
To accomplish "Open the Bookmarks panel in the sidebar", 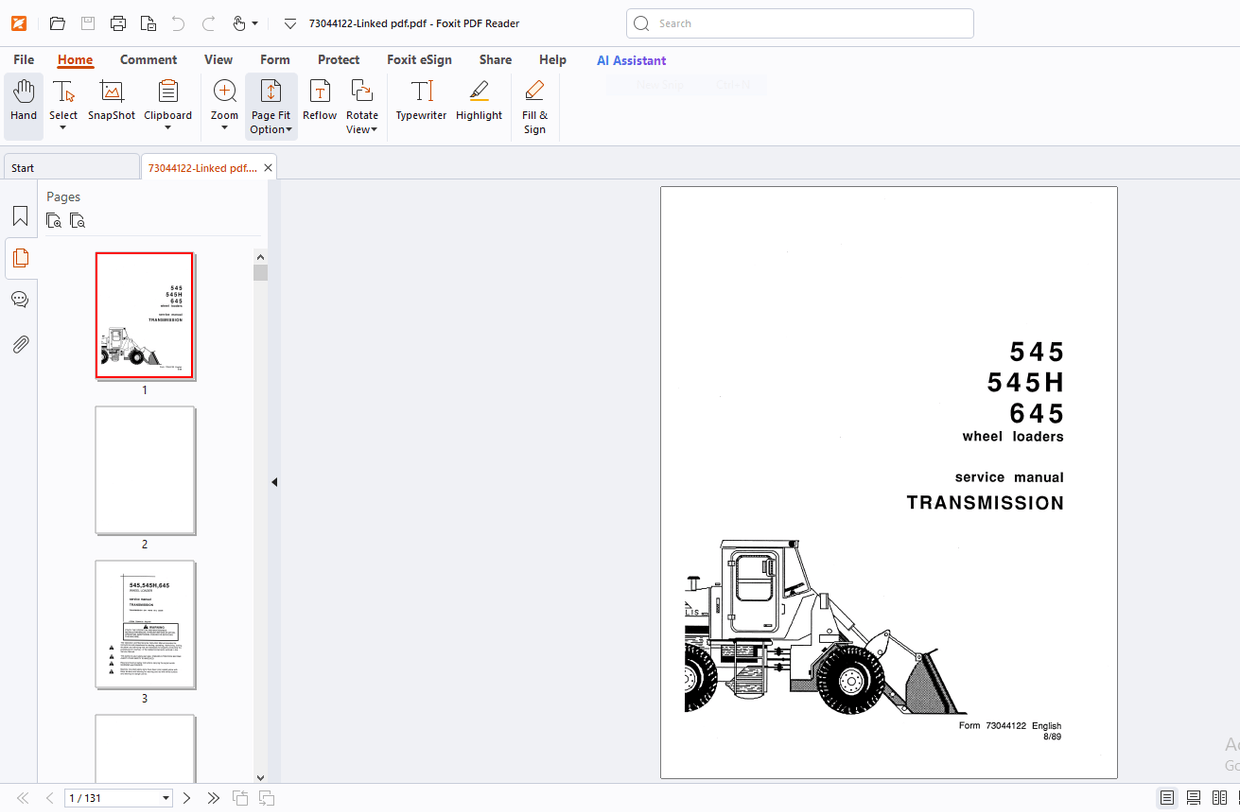I will 20,214.
